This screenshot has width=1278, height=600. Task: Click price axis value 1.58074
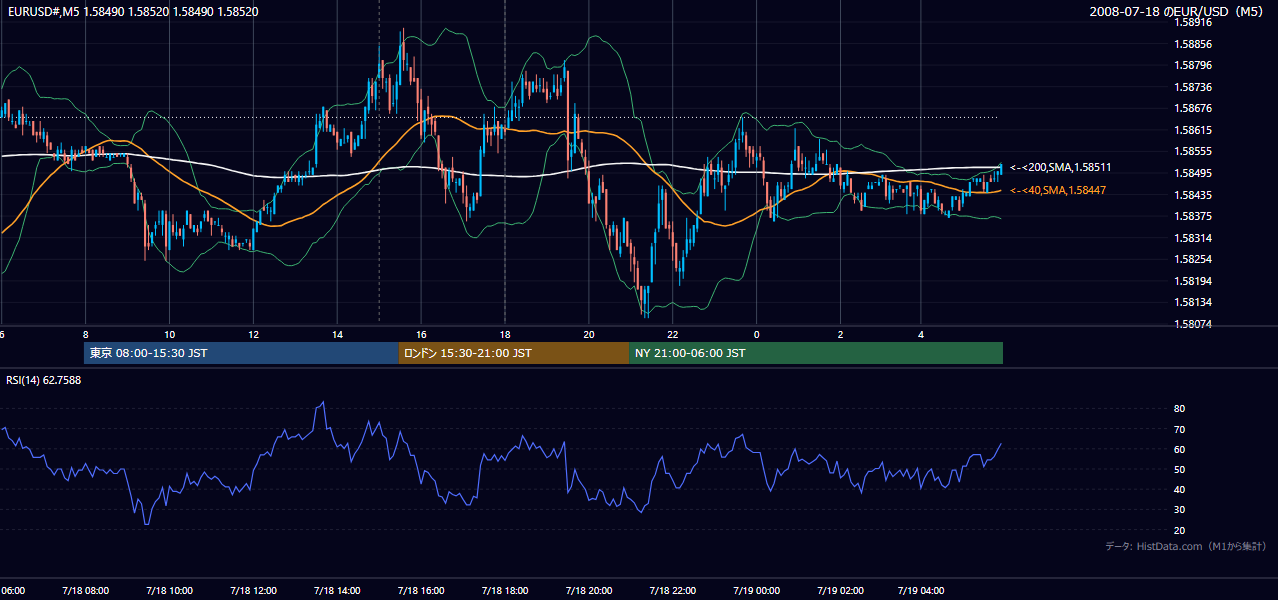click(1192, 324)
